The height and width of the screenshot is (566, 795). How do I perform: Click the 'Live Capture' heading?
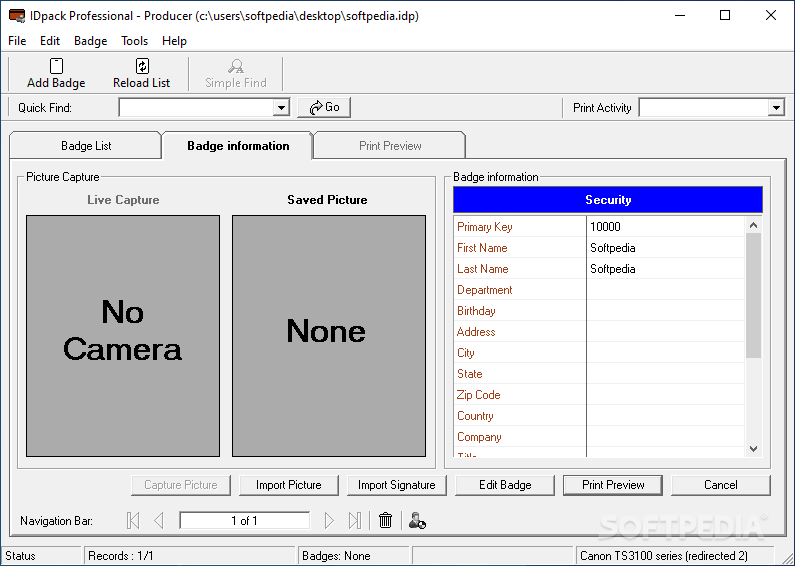click(x=123, y=200)
